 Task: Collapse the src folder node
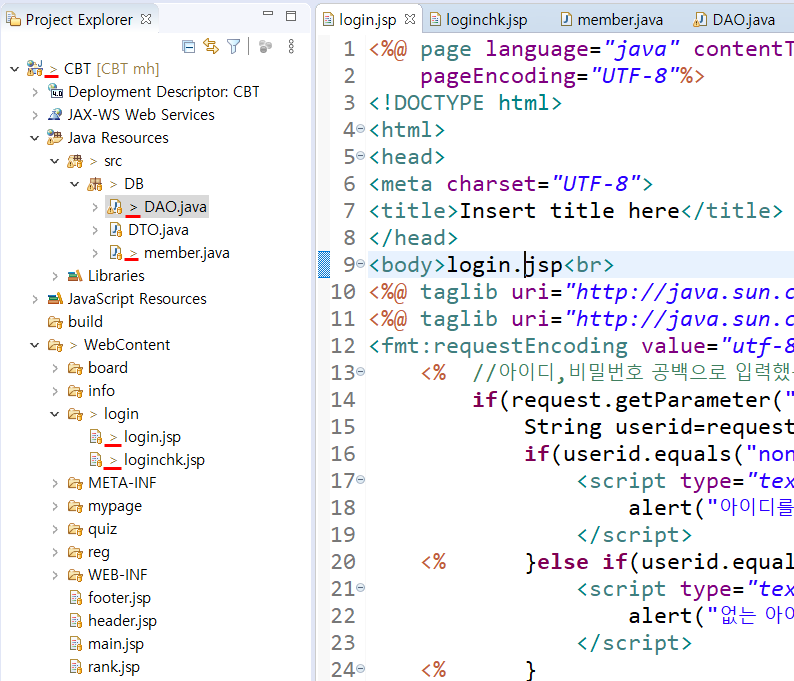tap(55, 161)
